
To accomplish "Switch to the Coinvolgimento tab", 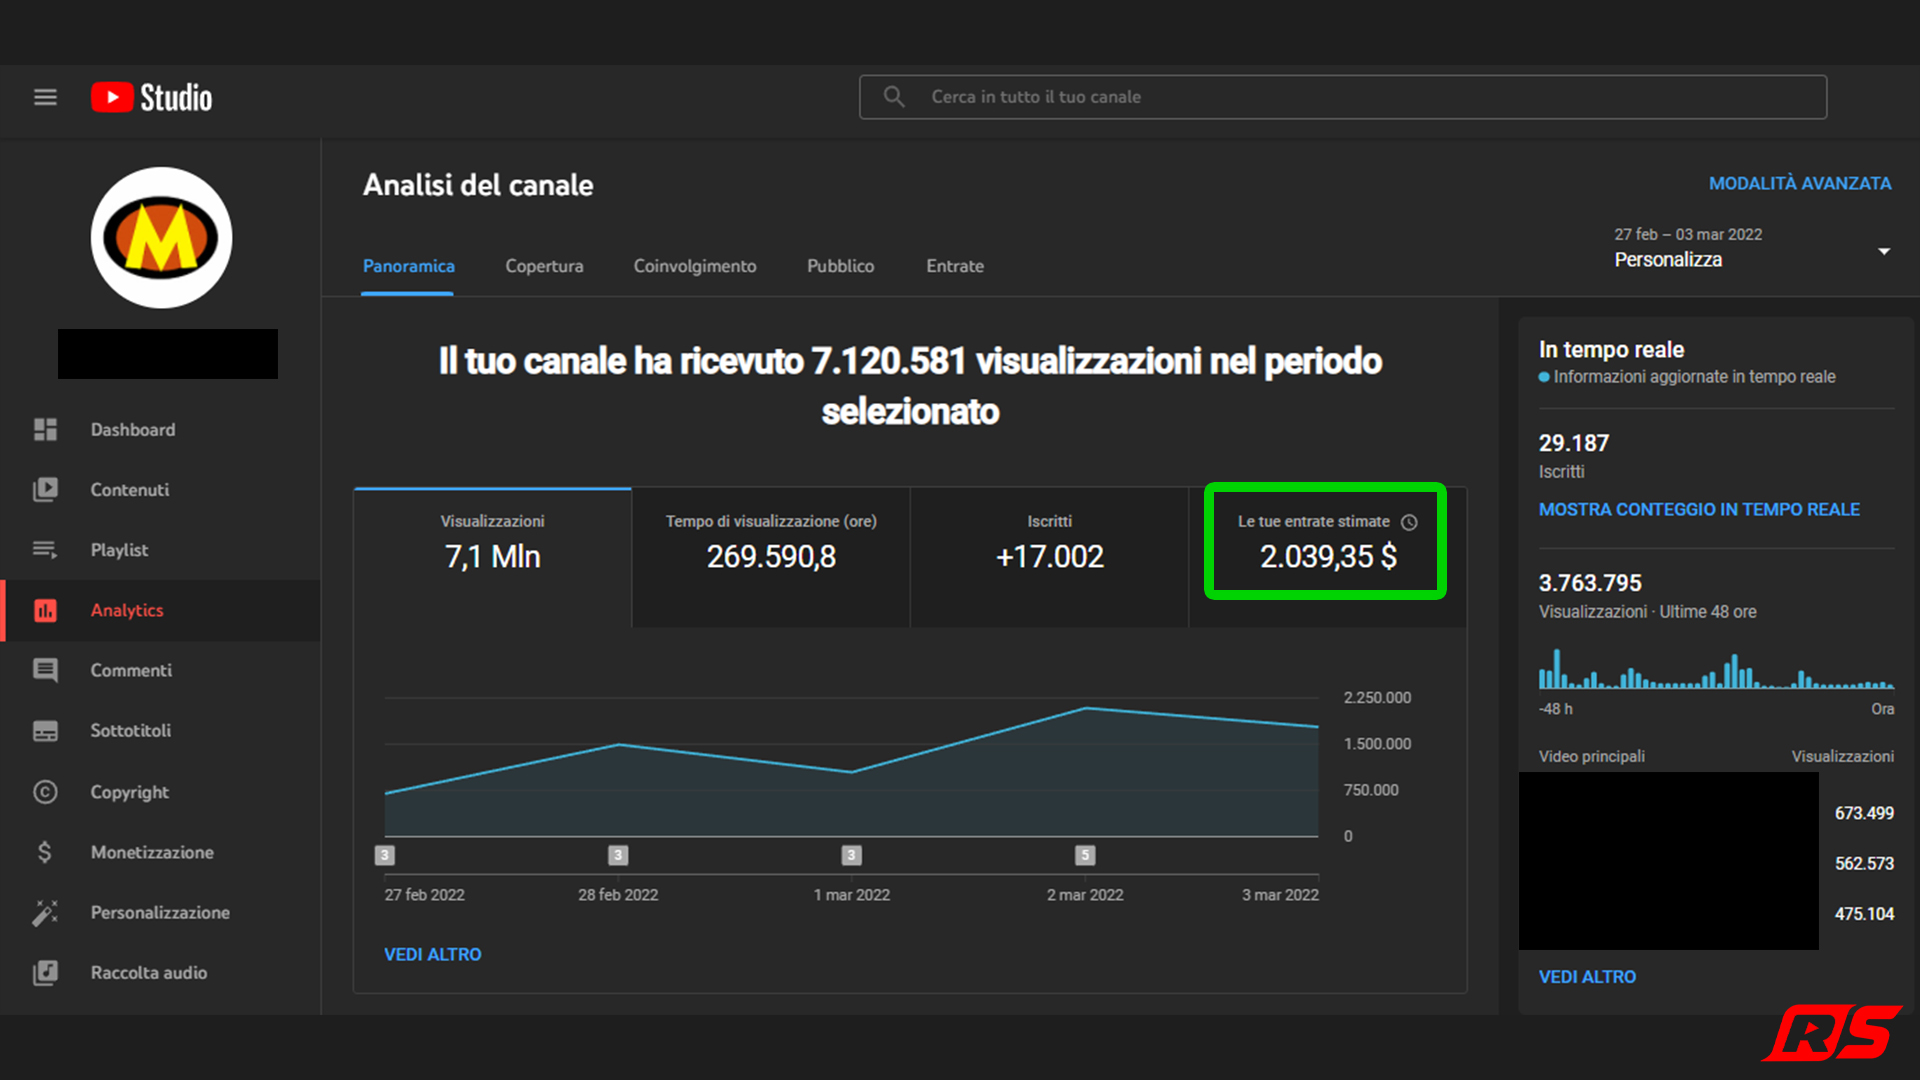I will pyautogui.click(x=695, y=266).
